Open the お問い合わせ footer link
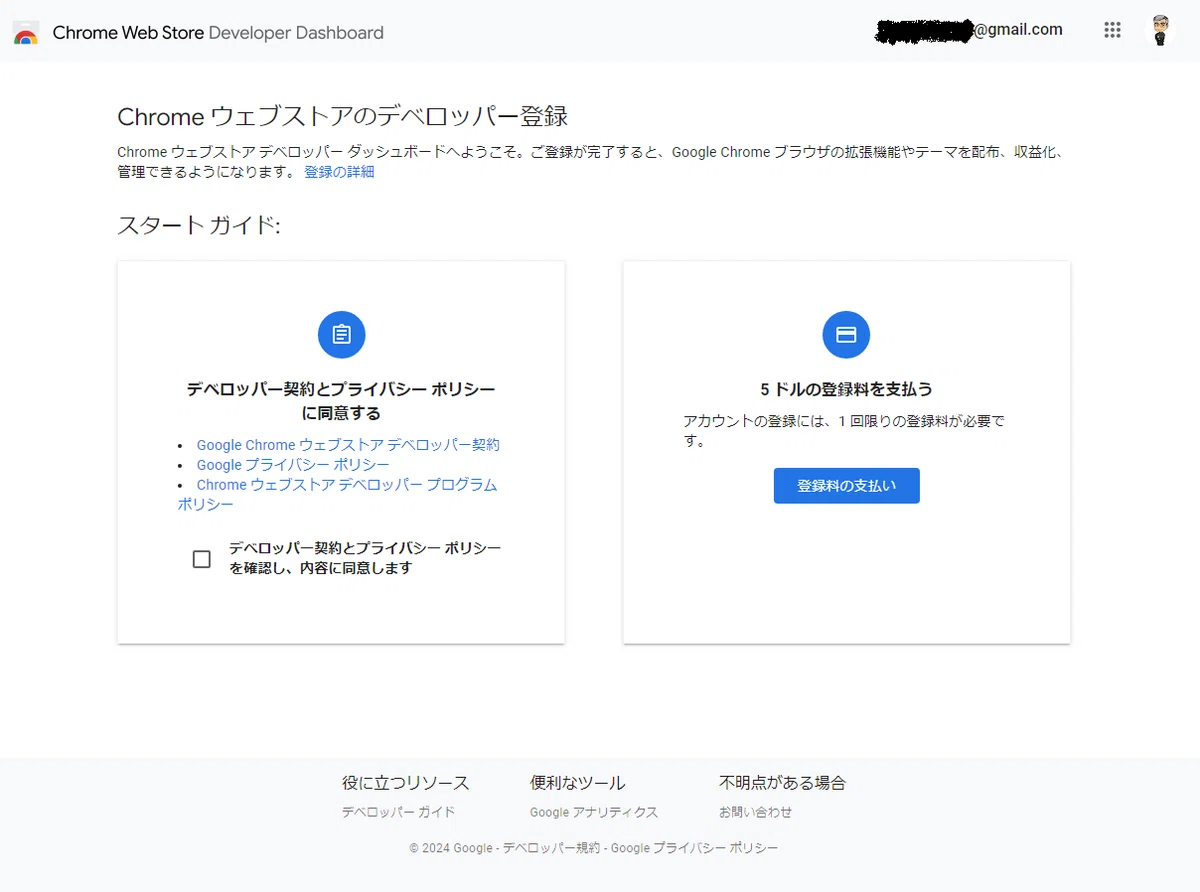The width and height of the screenshot is (1200, 892). [755, 812]
